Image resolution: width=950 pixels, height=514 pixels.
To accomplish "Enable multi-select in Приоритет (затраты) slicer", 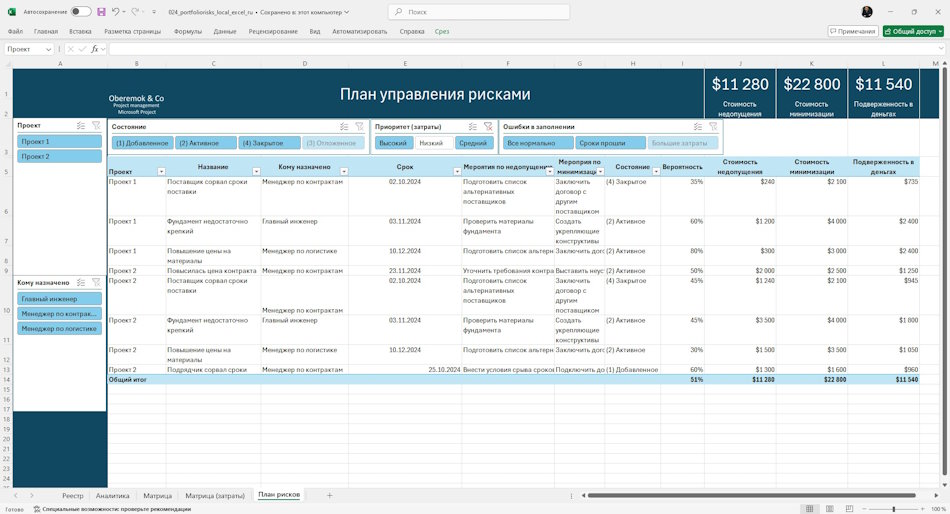I will point(473,127).
